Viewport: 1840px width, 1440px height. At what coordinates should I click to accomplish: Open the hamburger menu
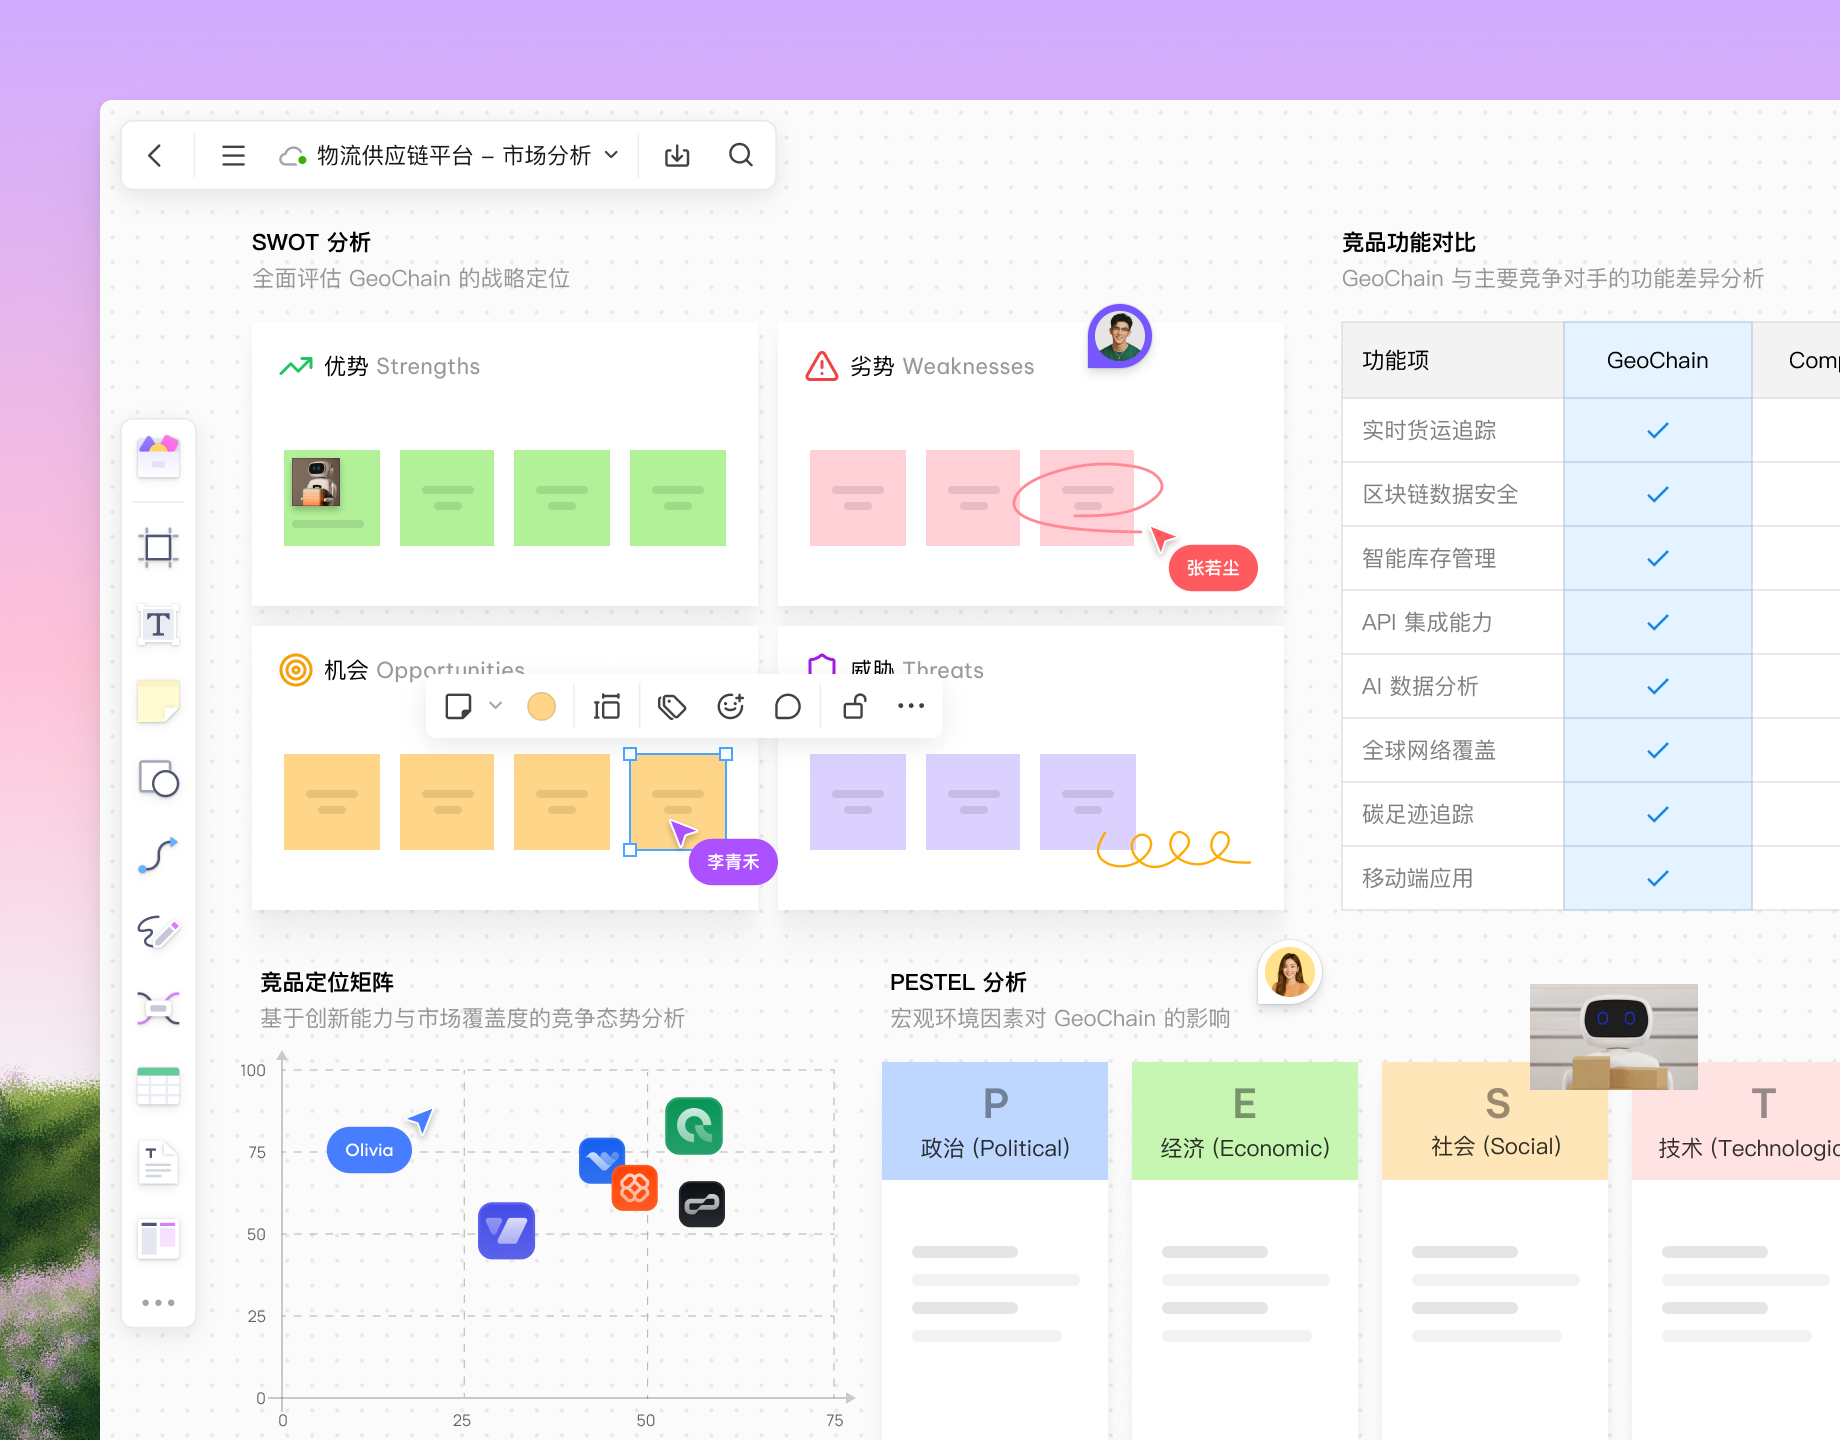(x=233, y=155)
